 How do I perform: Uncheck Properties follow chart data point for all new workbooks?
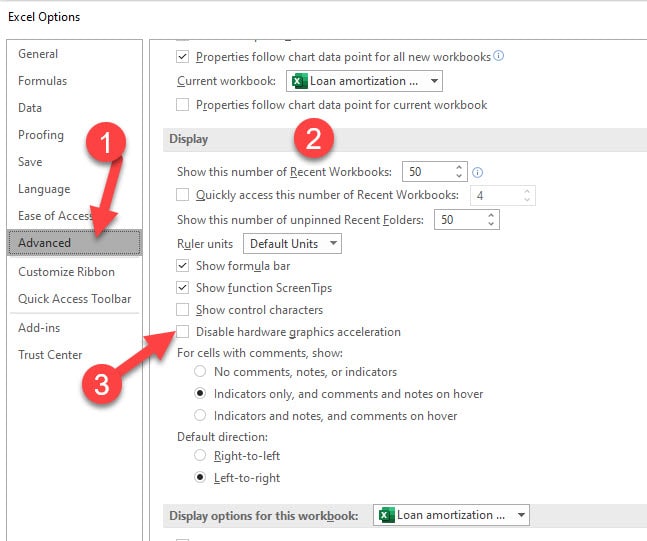coord(182,57)
